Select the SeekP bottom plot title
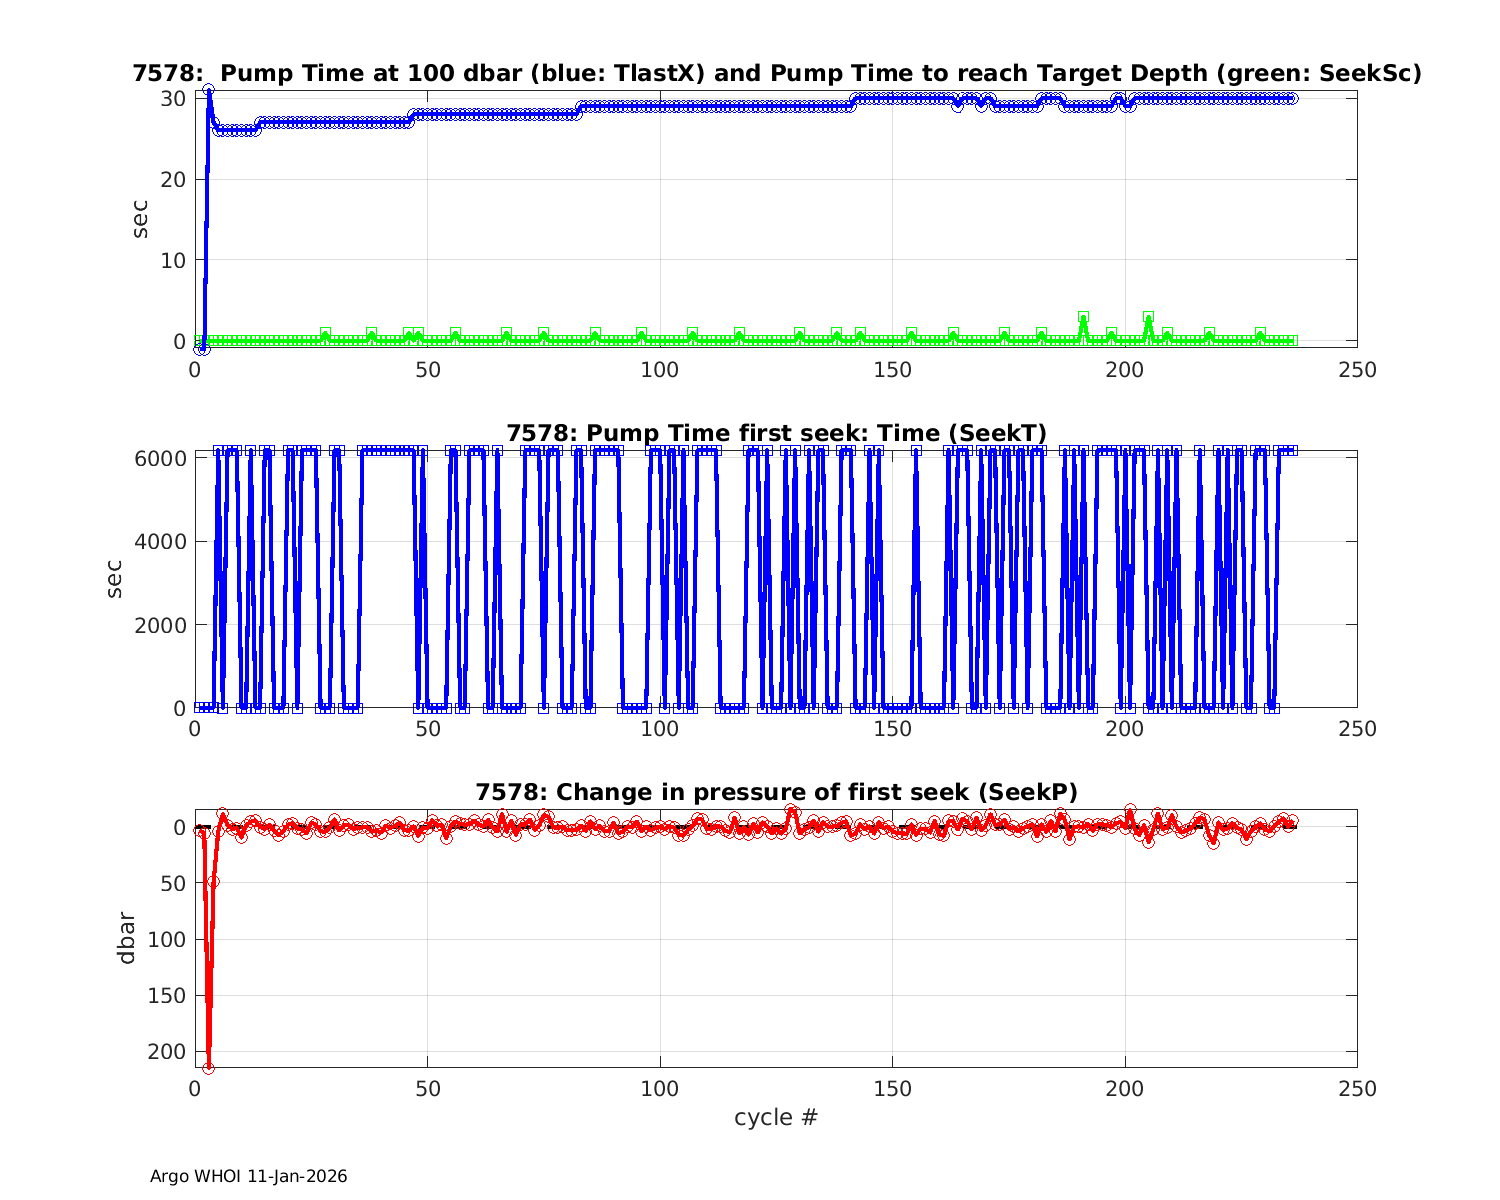The width and height of the screenshot is (1500, 1200). coord(776,792)
